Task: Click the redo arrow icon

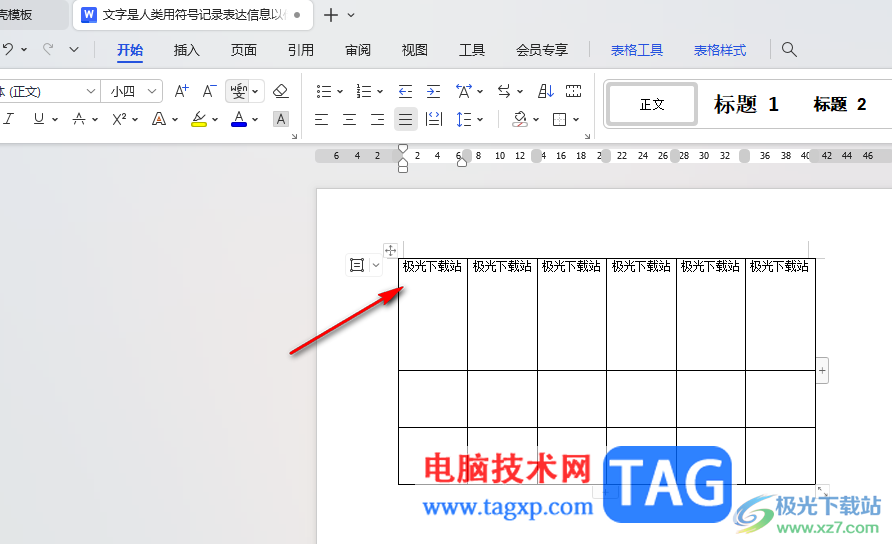Action: point(48,50)
